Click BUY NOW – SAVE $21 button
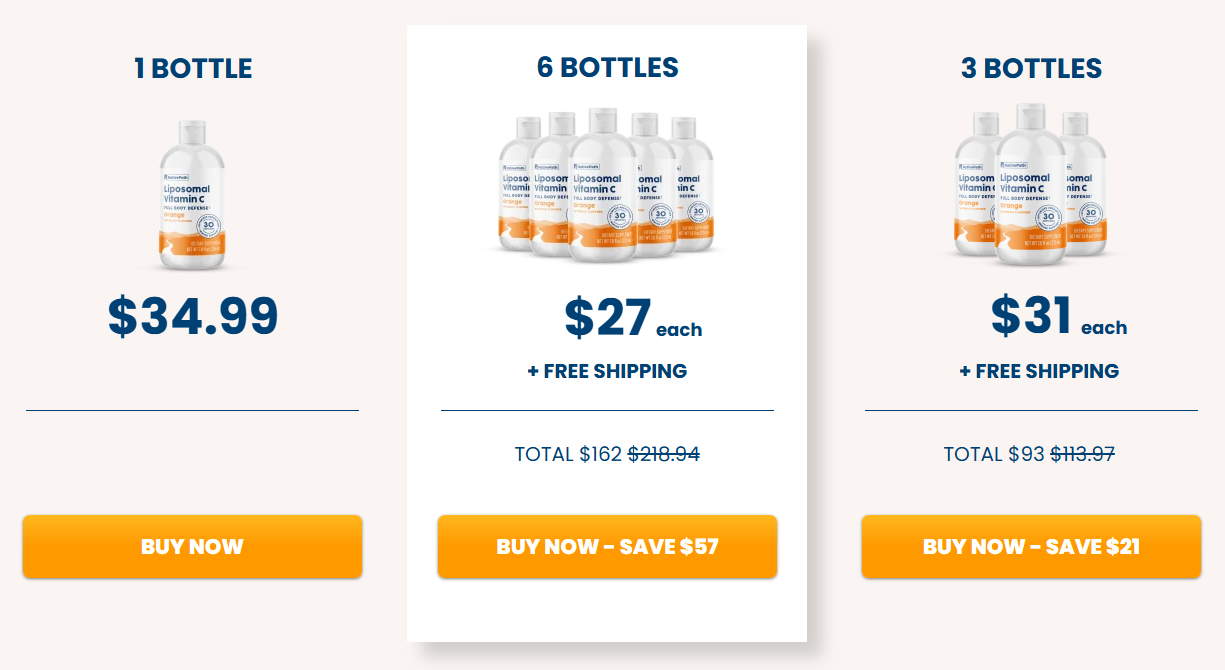Screen dimensions: 1225x670 1030,547
